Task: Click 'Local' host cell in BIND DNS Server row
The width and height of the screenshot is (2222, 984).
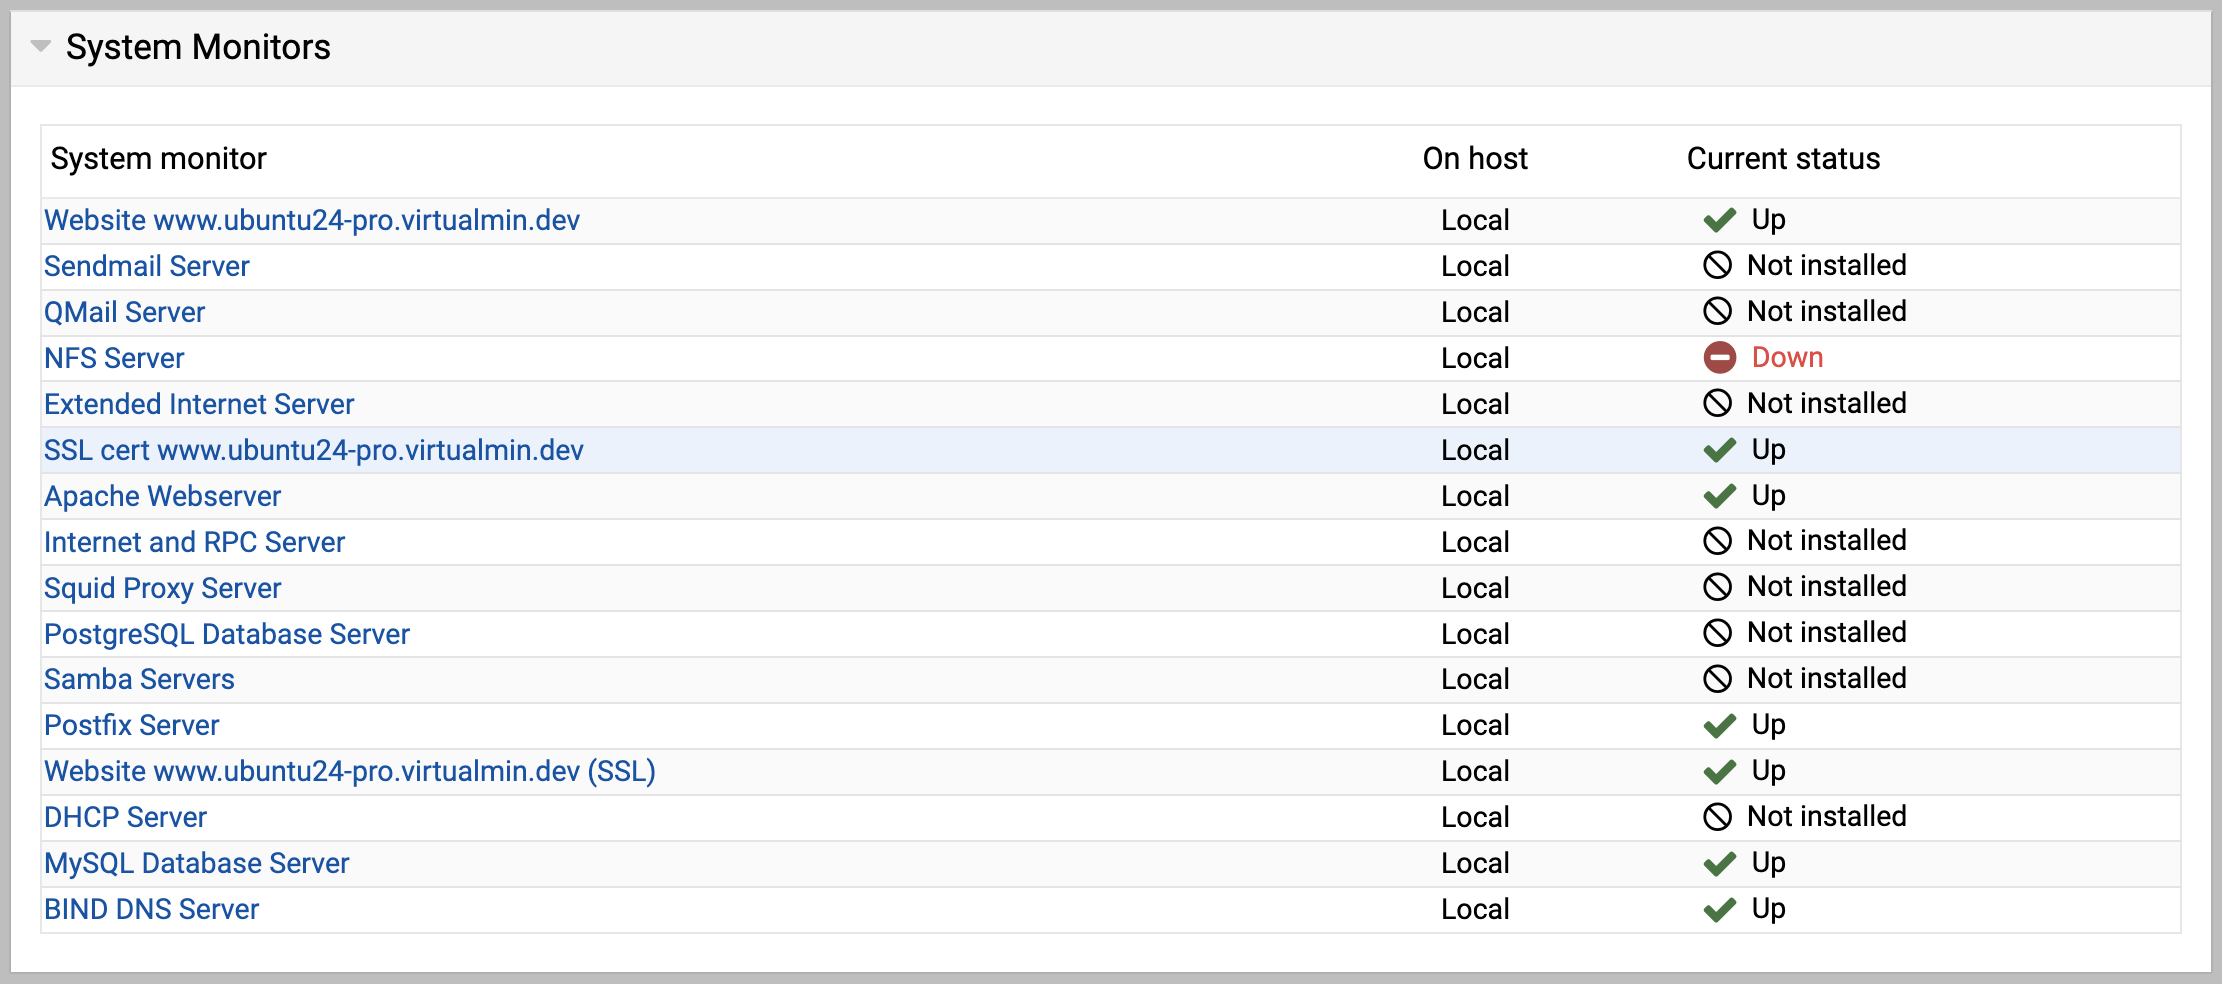Action: pos(1475,909)
